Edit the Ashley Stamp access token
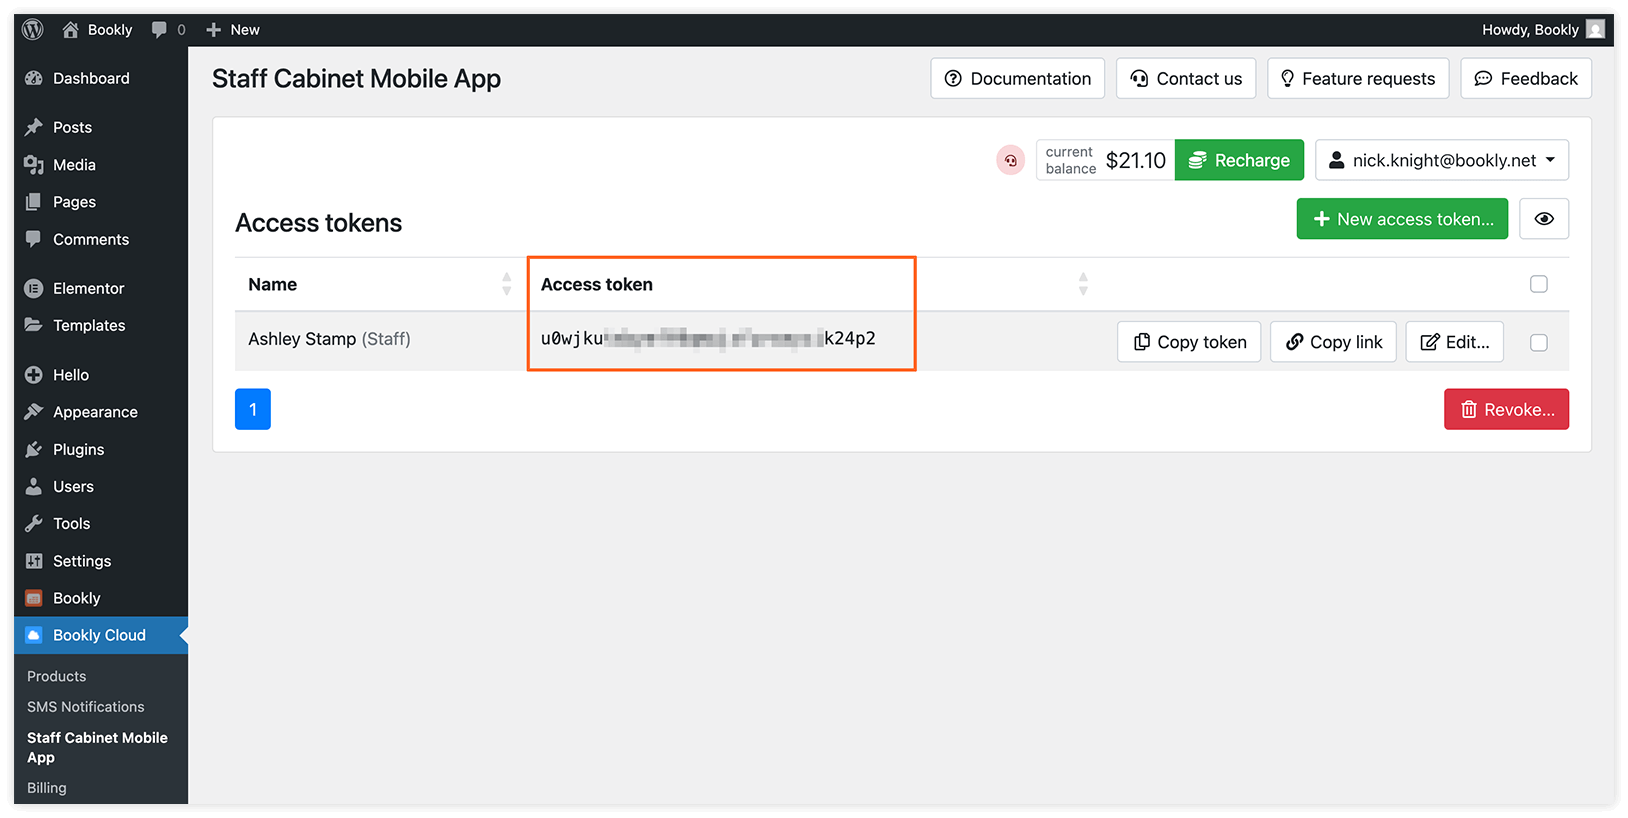The width and height of the screenshot is (1628, 818). (1455, 342)
